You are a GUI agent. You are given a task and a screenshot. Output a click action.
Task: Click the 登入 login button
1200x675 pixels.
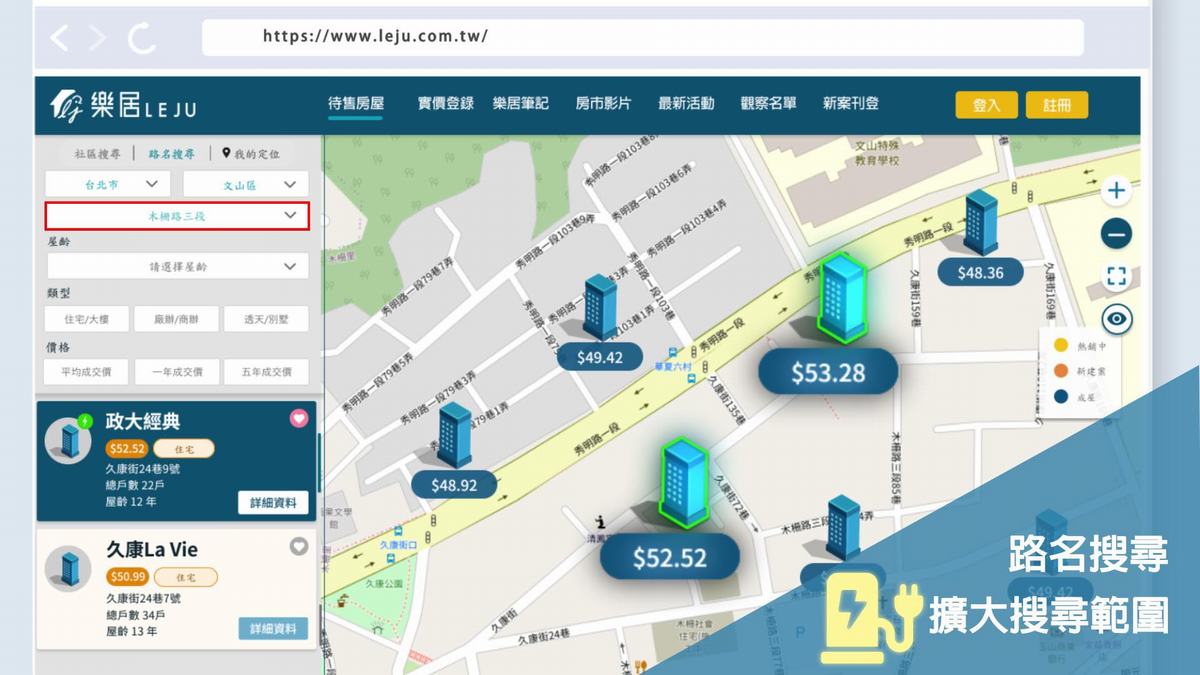tap(986, 105)
